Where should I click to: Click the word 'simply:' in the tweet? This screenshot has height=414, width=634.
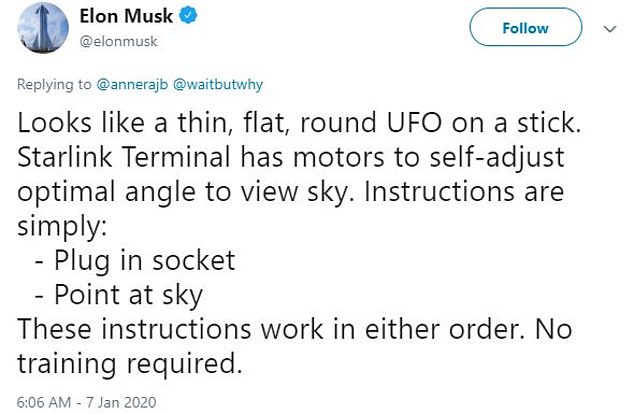coord(62,227)
